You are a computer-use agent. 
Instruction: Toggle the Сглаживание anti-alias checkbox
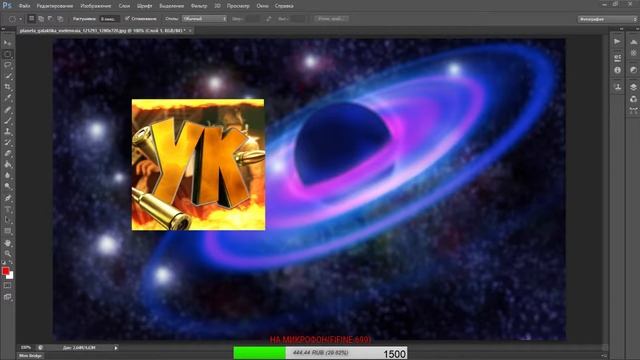(127, 19)
